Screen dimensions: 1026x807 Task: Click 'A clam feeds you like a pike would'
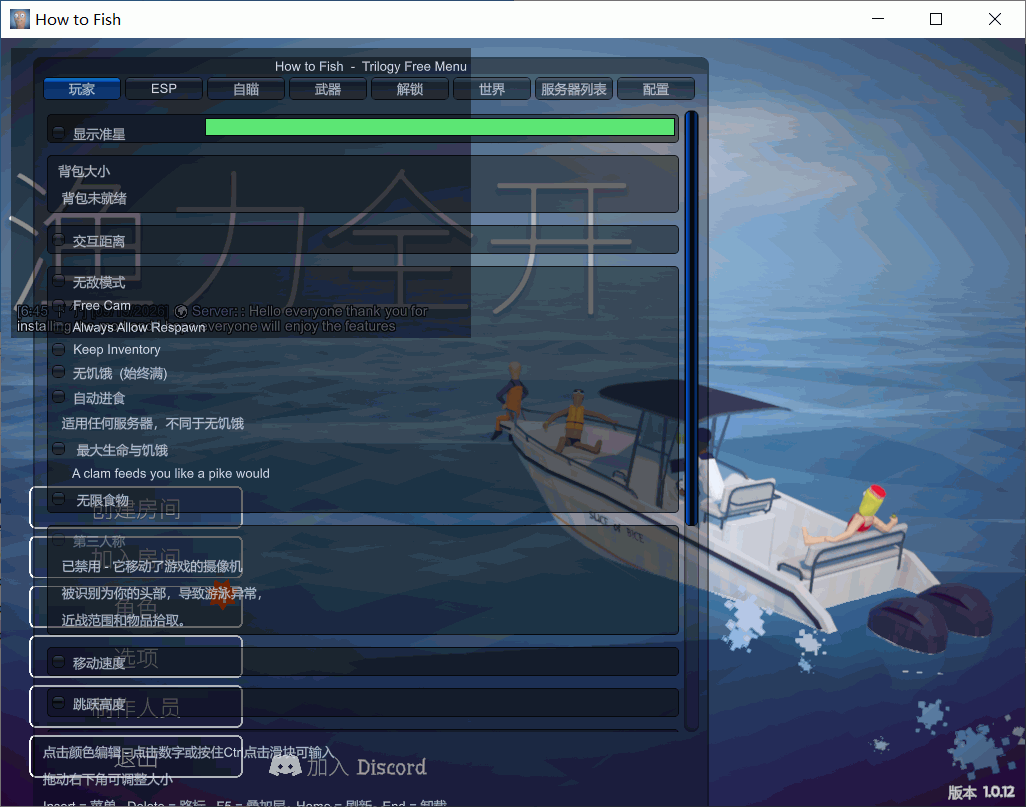coord(171,473)
